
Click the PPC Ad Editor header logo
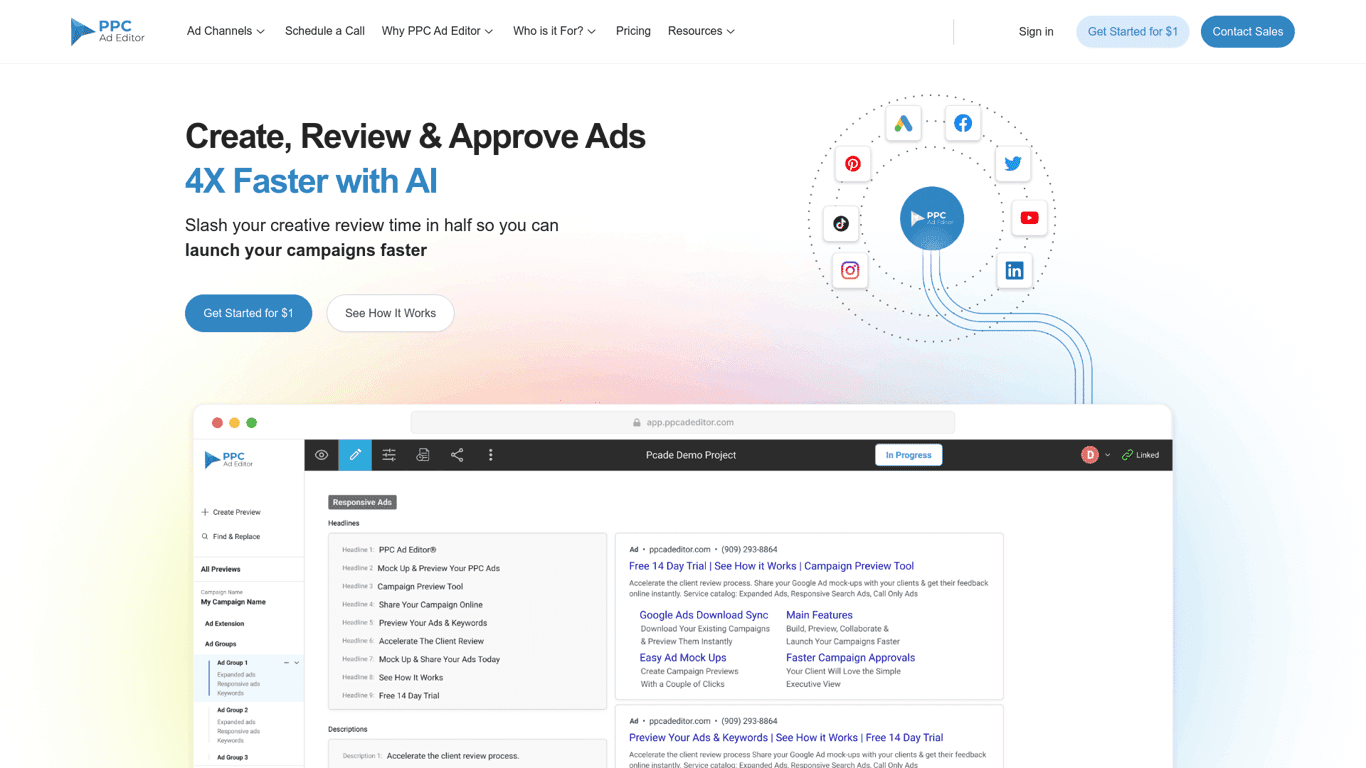[x=108, y=32]
